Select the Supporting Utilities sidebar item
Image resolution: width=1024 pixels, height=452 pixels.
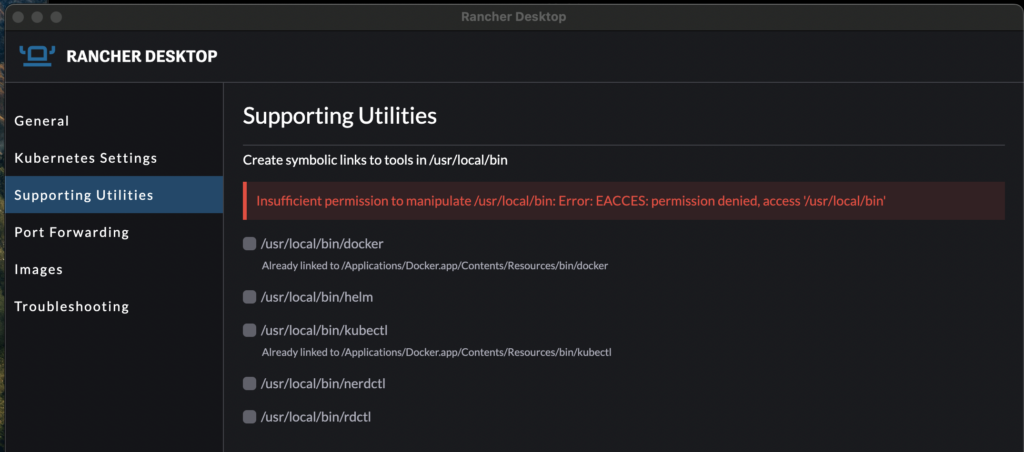[114, 195]
